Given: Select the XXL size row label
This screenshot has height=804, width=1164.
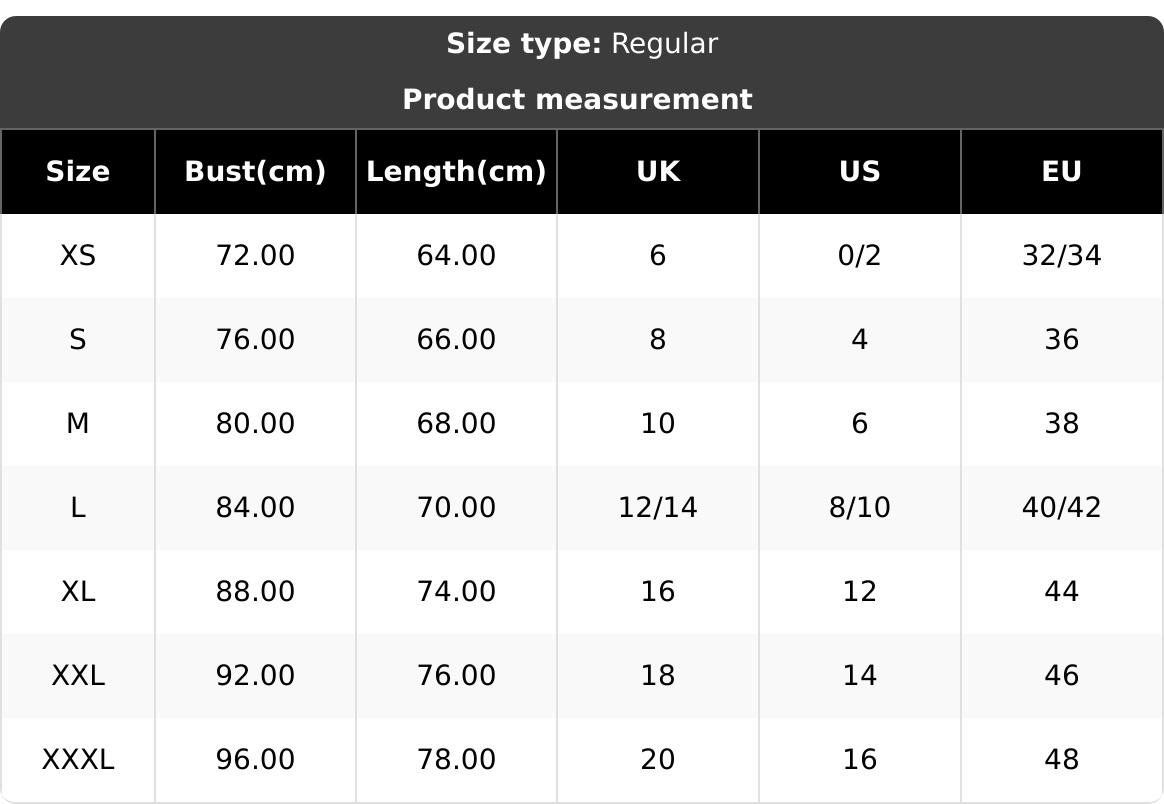Looking at the screenshot, I should coord(78,676).
